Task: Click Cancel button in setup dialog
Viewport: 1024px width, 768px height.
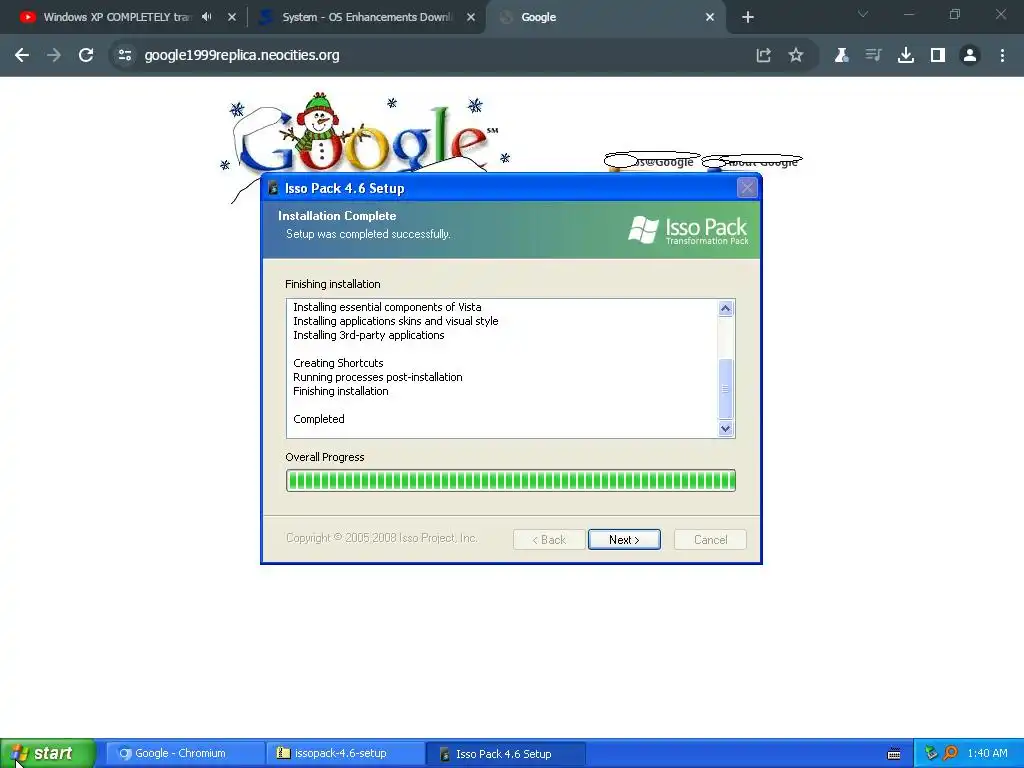Action: pyautogui.click(x=711, y=539)
